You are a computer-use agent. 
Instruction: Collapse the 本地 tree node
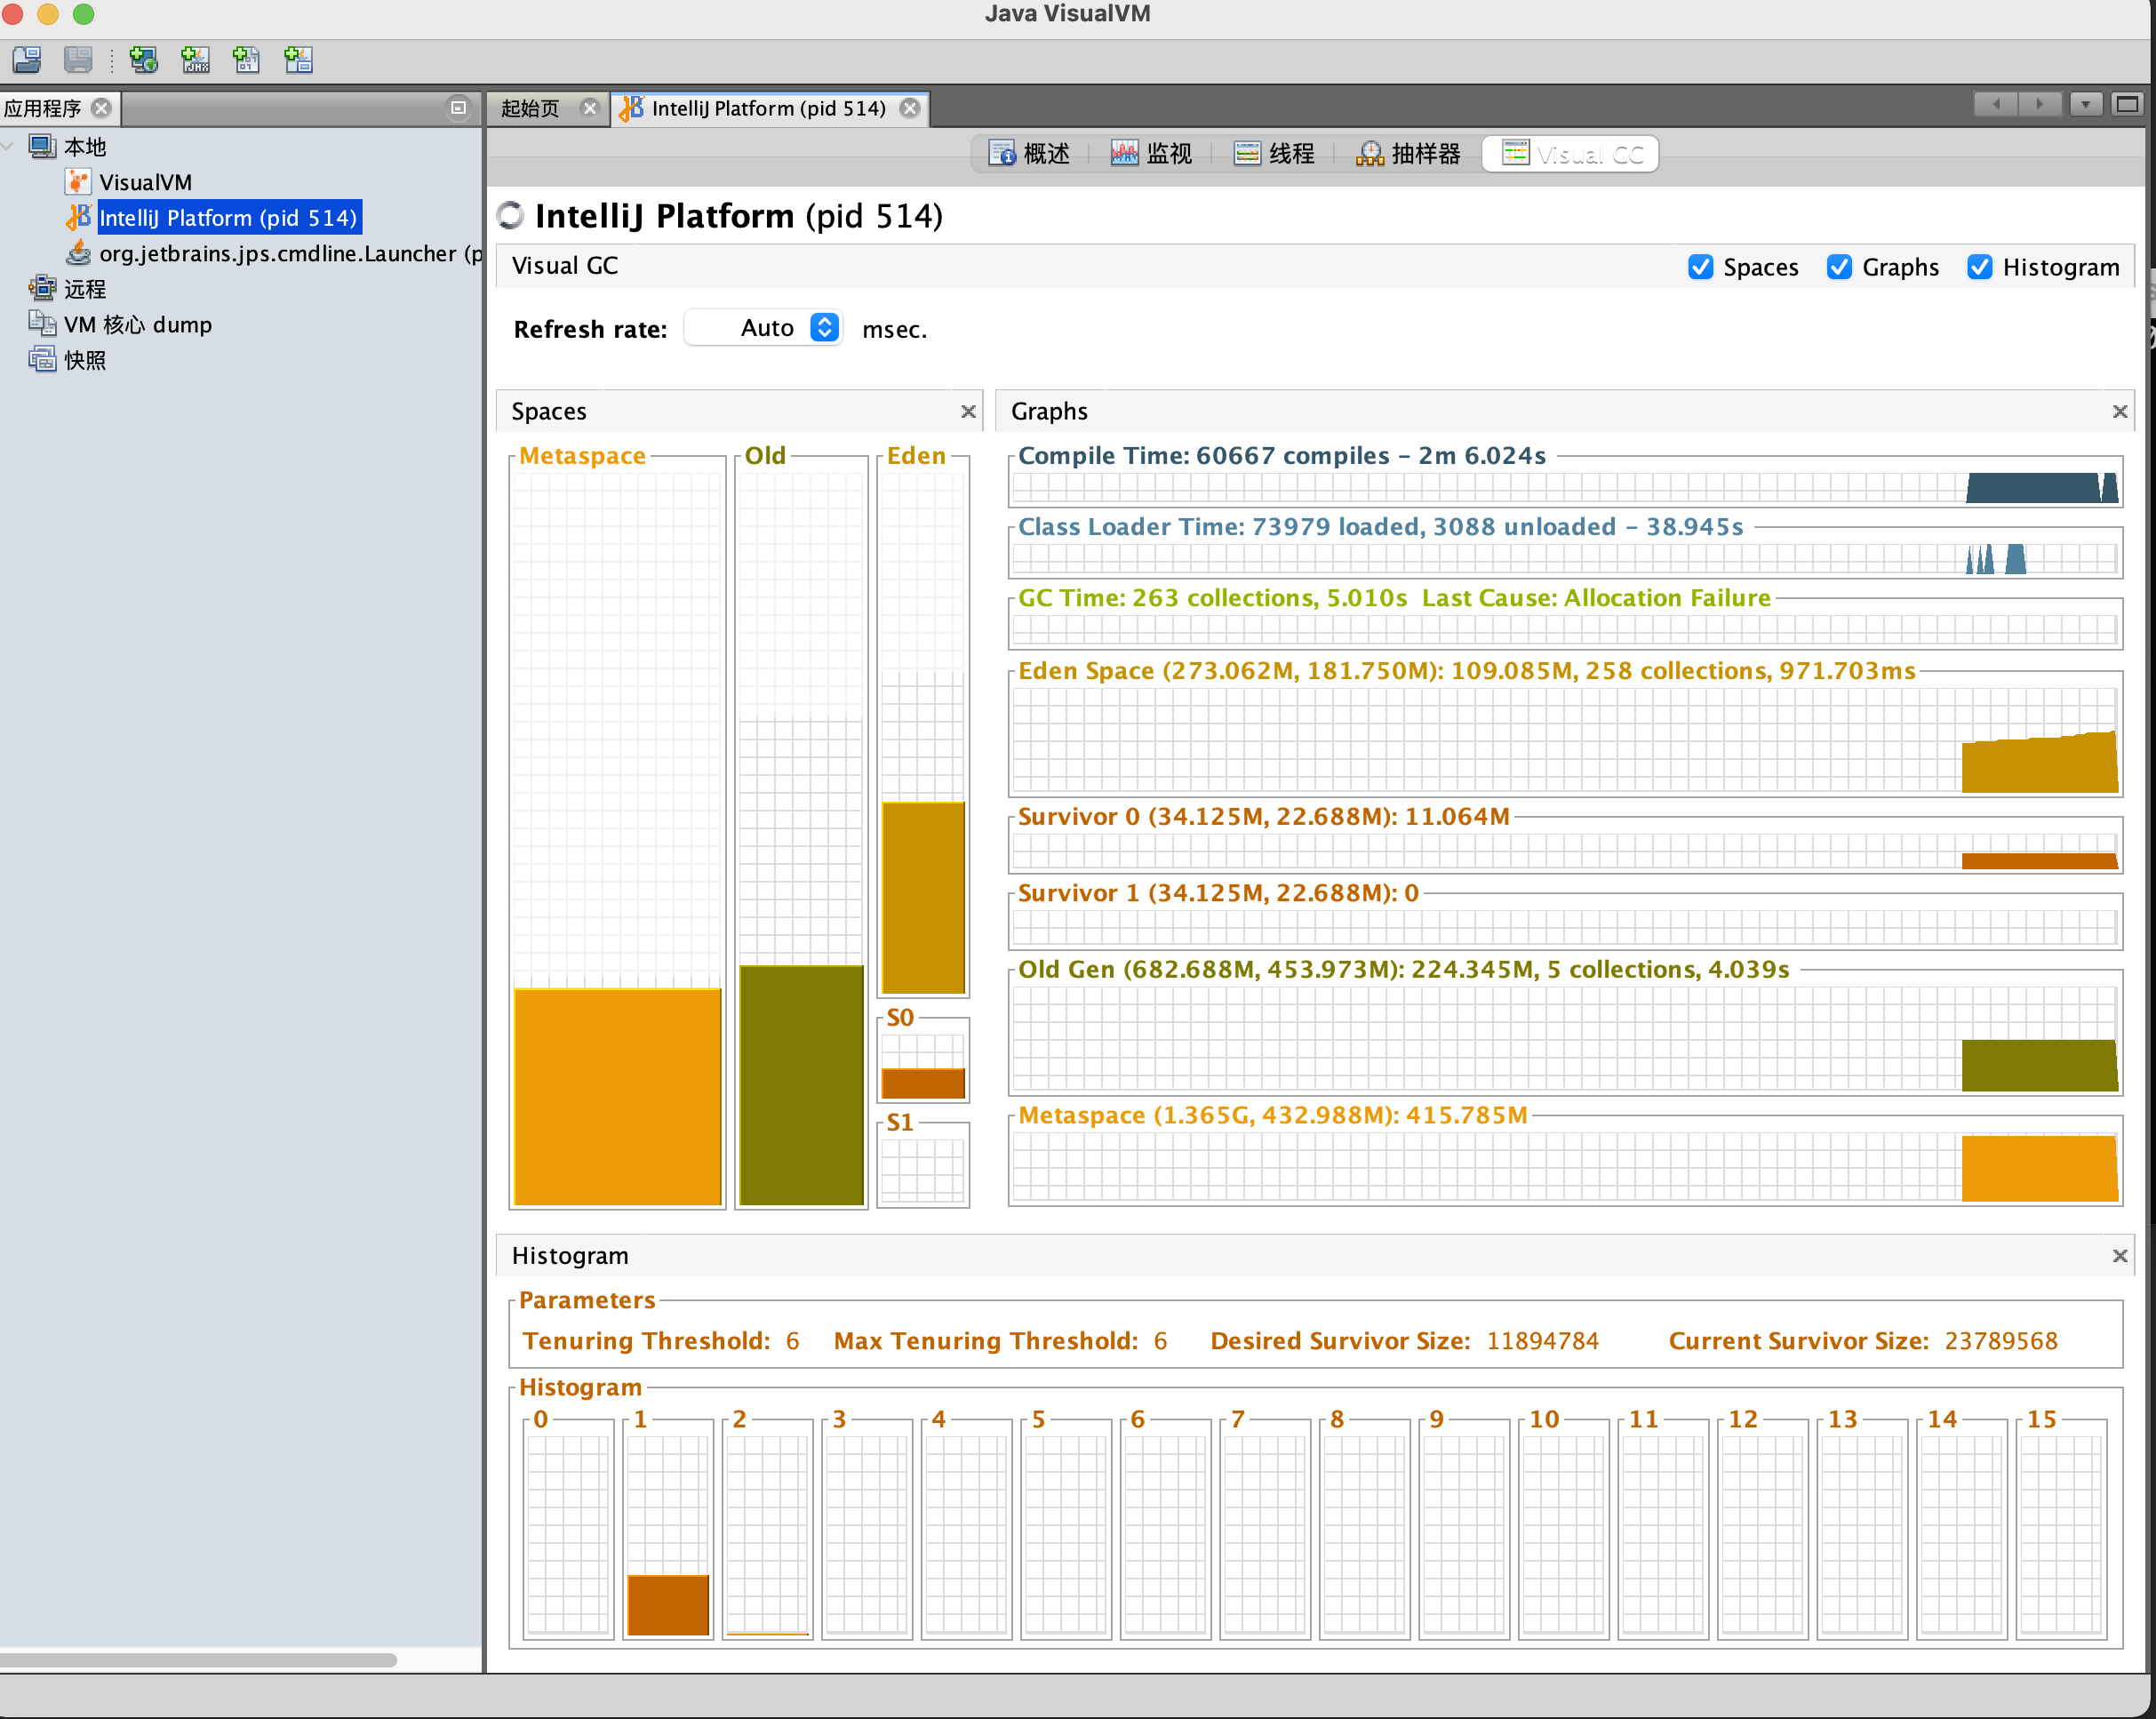(9, 147)
